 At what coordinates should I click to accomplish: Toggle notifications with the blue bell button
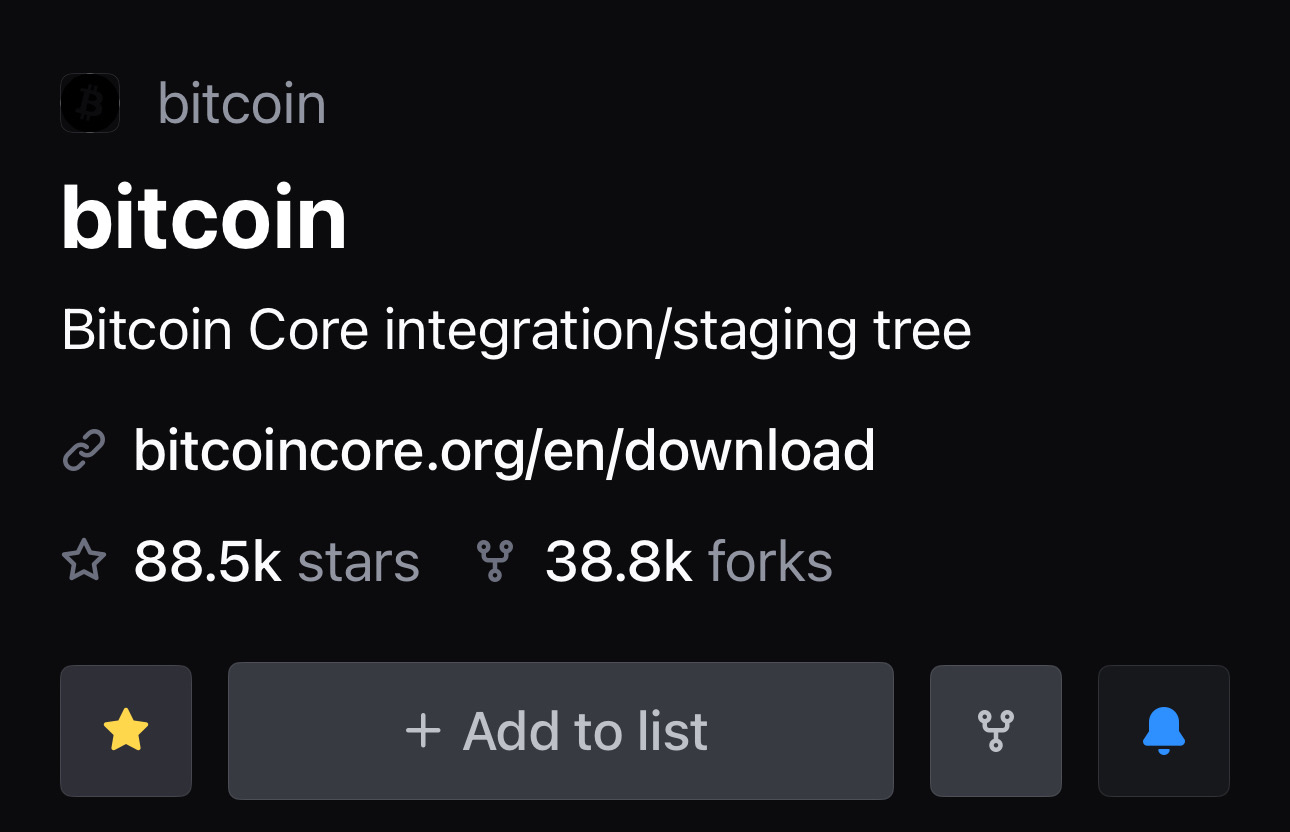point(1164,731)
